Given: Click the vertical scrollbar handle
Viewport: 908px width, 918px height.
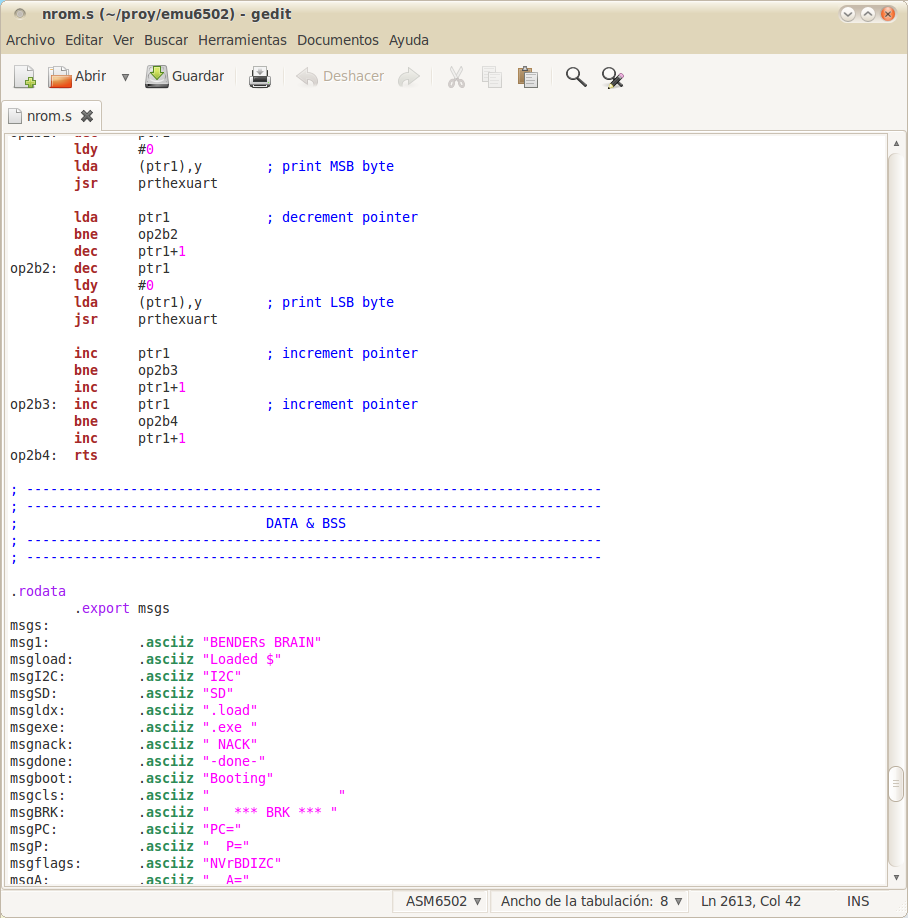Looking at the screenshot, I should 896,784.
